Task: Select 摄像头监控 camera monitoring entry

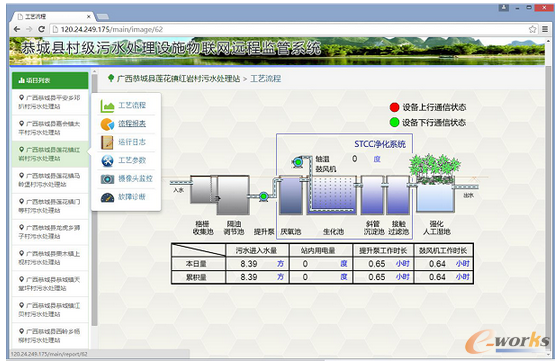Action: 135,179
